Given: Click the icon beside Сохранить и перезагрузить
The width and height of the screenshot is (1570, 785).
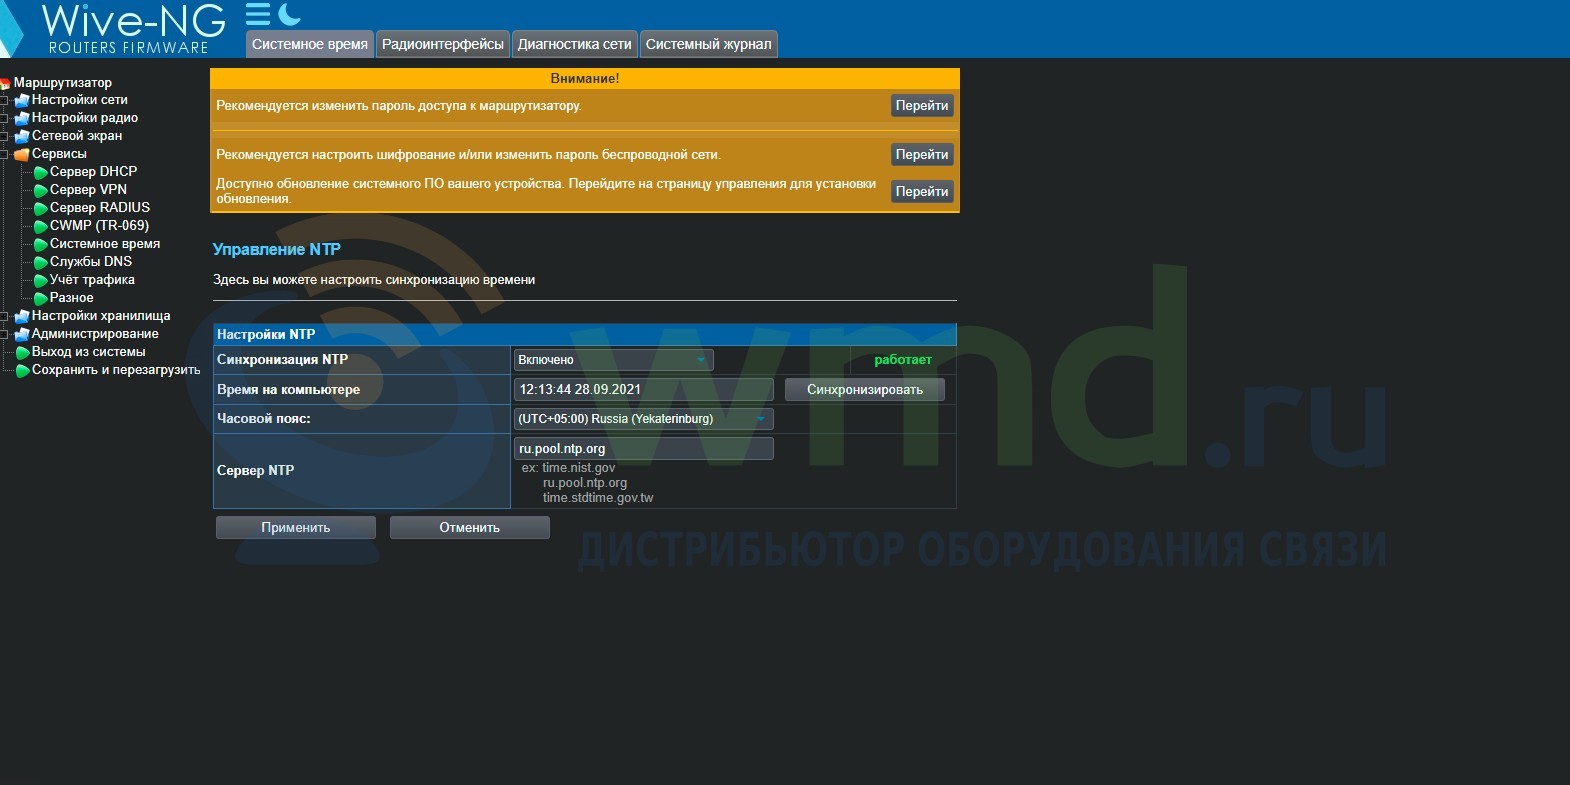Looking at the screenshot, I should click(x=23, y=370).
